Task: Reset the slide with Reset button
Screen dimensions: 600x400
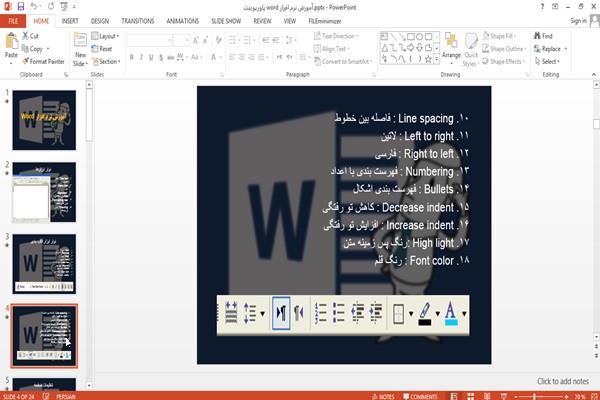Action: (102, 49)
